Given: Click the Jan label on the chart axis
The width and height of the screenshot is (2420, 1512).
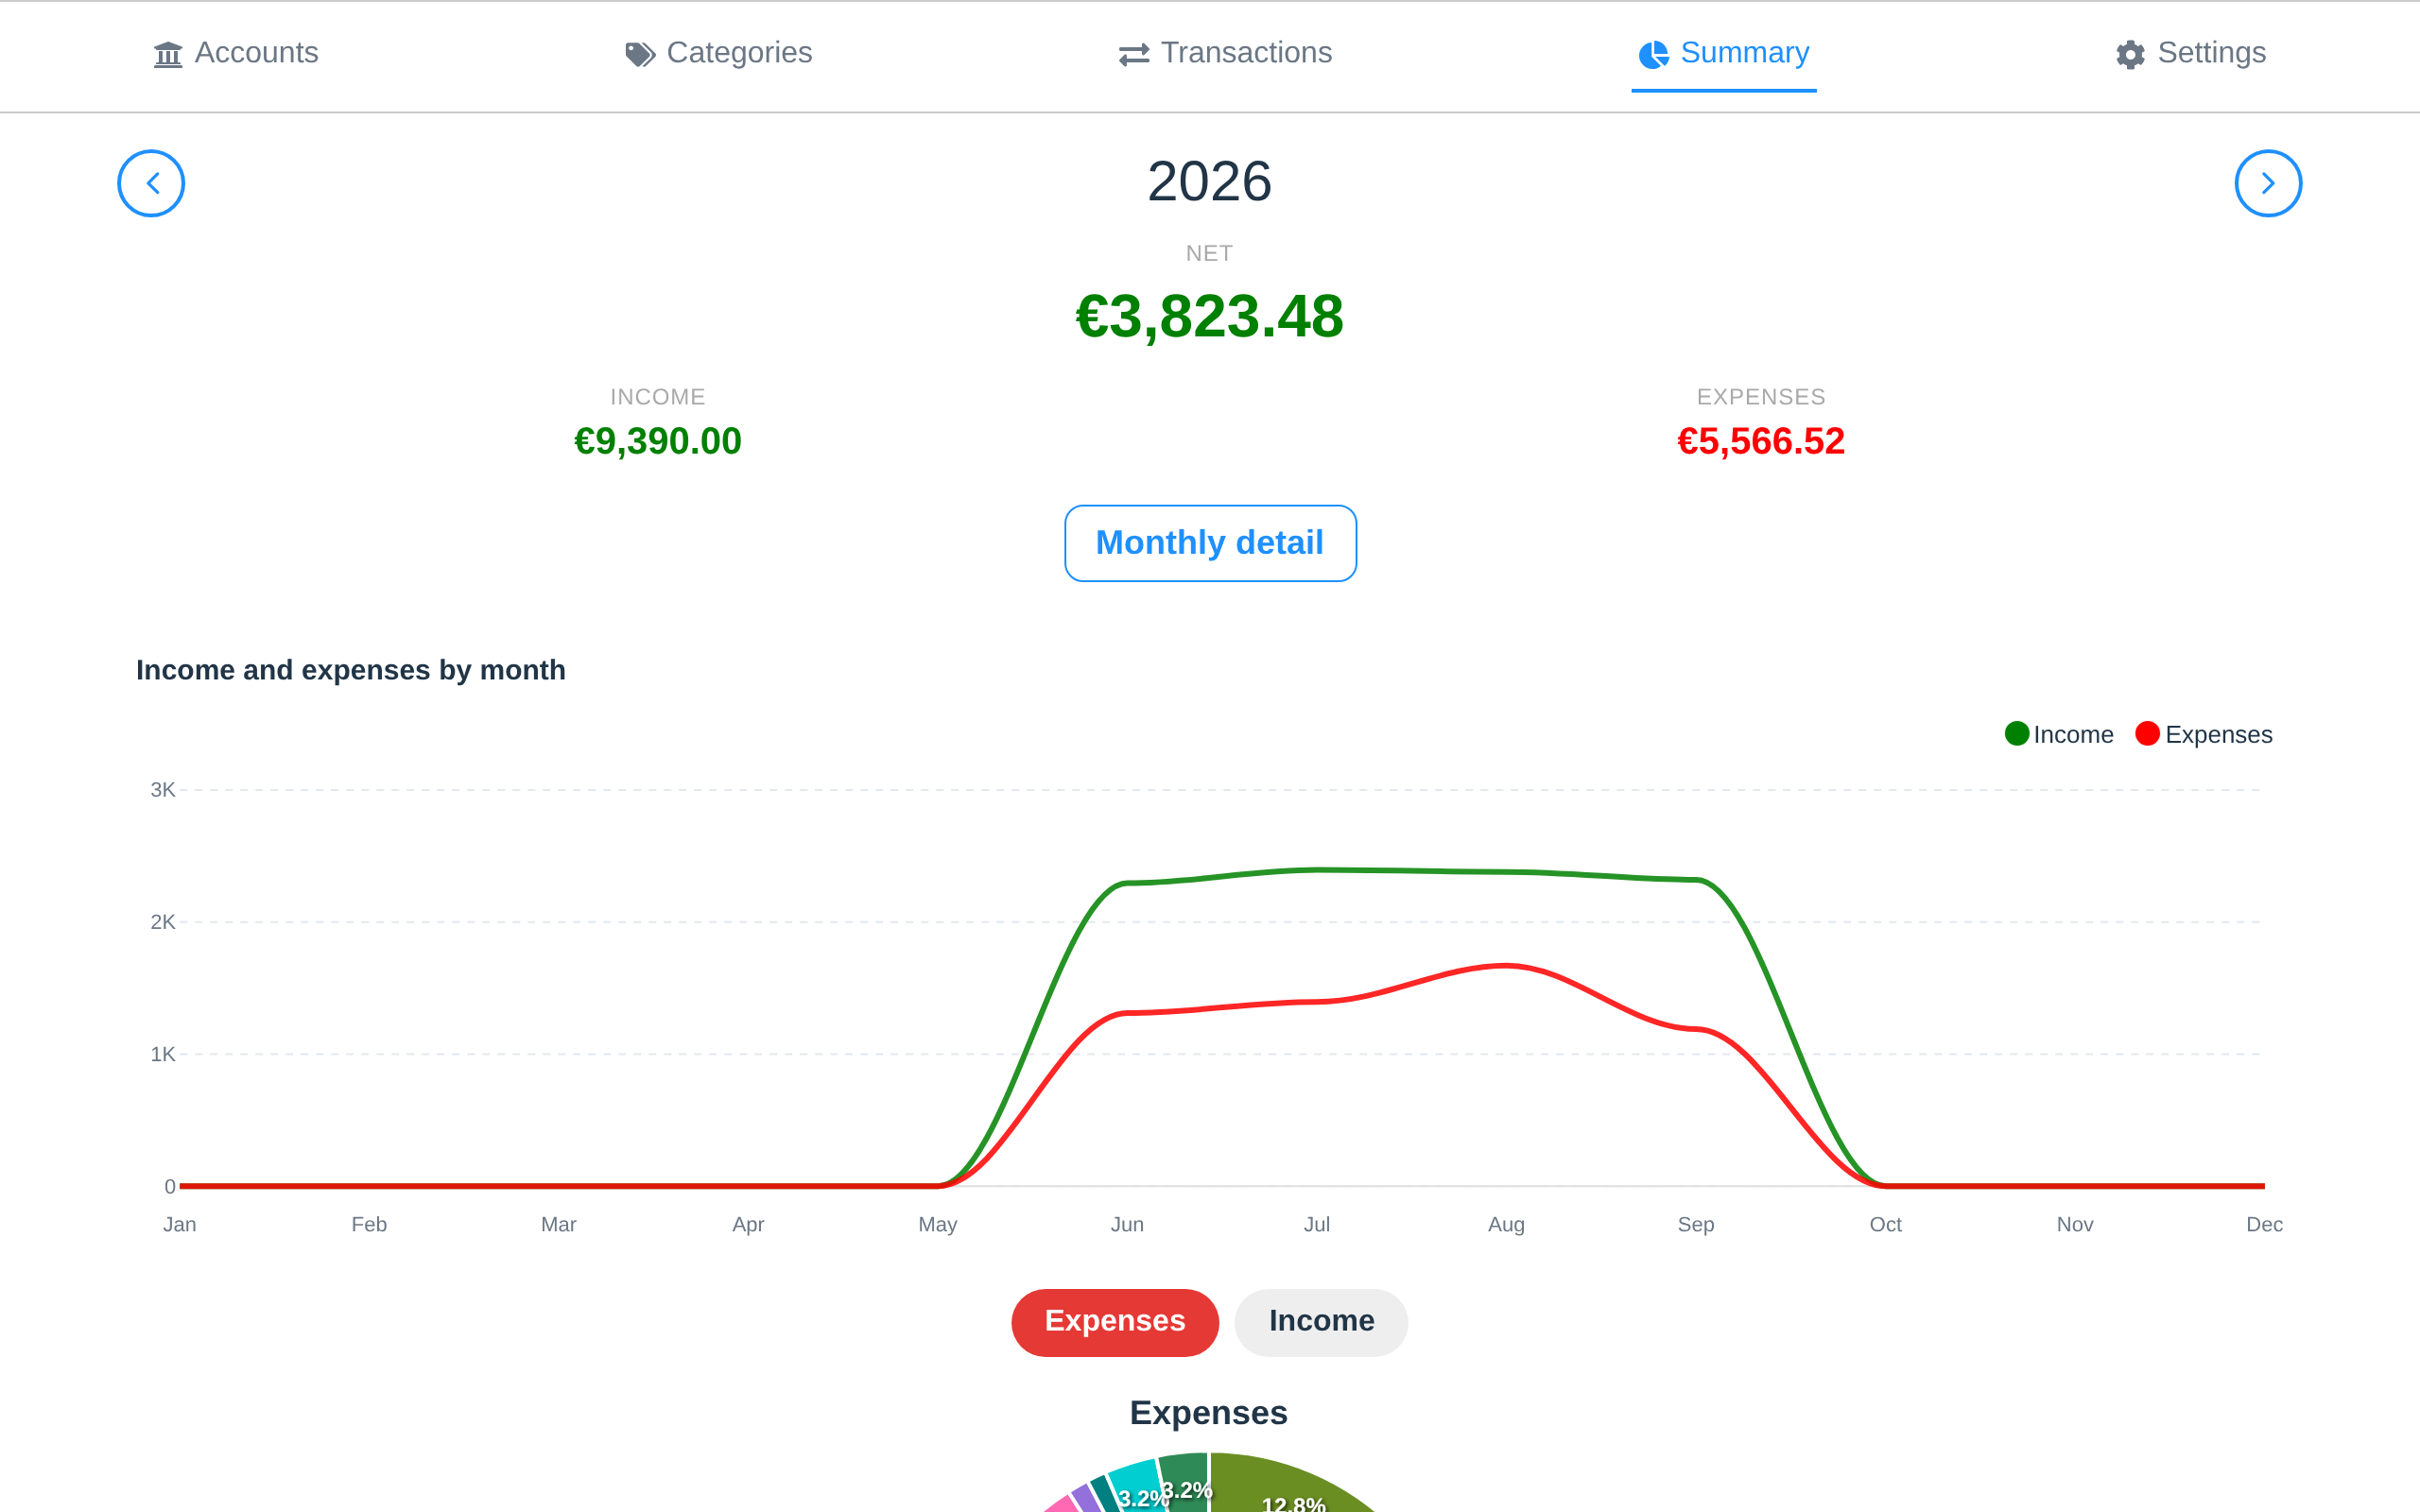Looking at the screenshot, I should point(180,1225).
